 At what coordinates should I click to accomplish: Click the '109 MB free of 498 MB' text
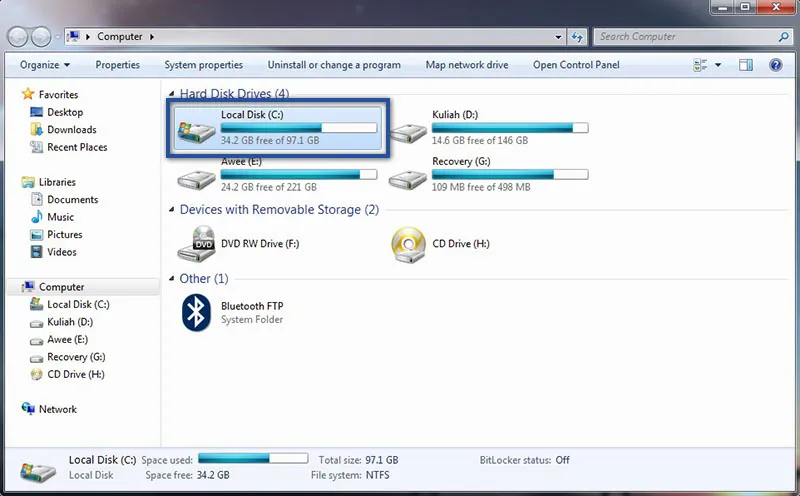(481, 187)
